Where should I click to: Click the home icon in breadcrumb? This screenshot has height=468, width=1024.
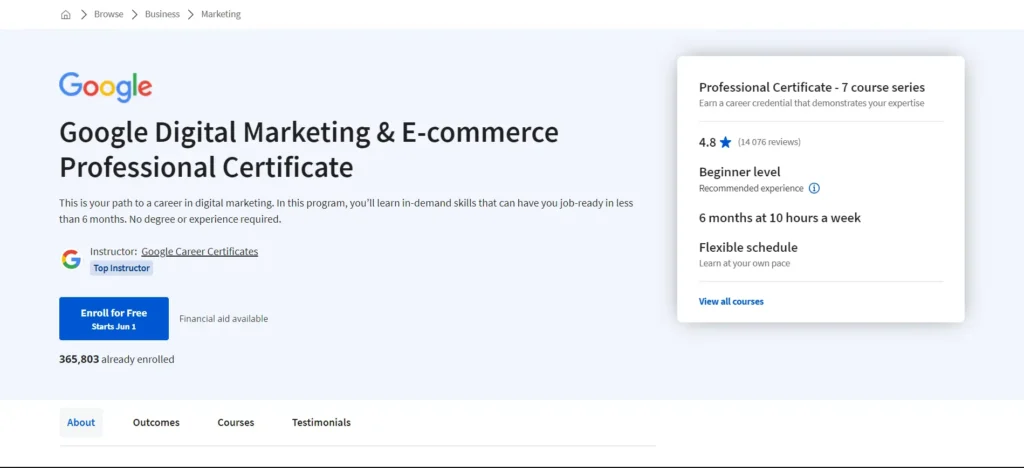[x=65, y=14]
